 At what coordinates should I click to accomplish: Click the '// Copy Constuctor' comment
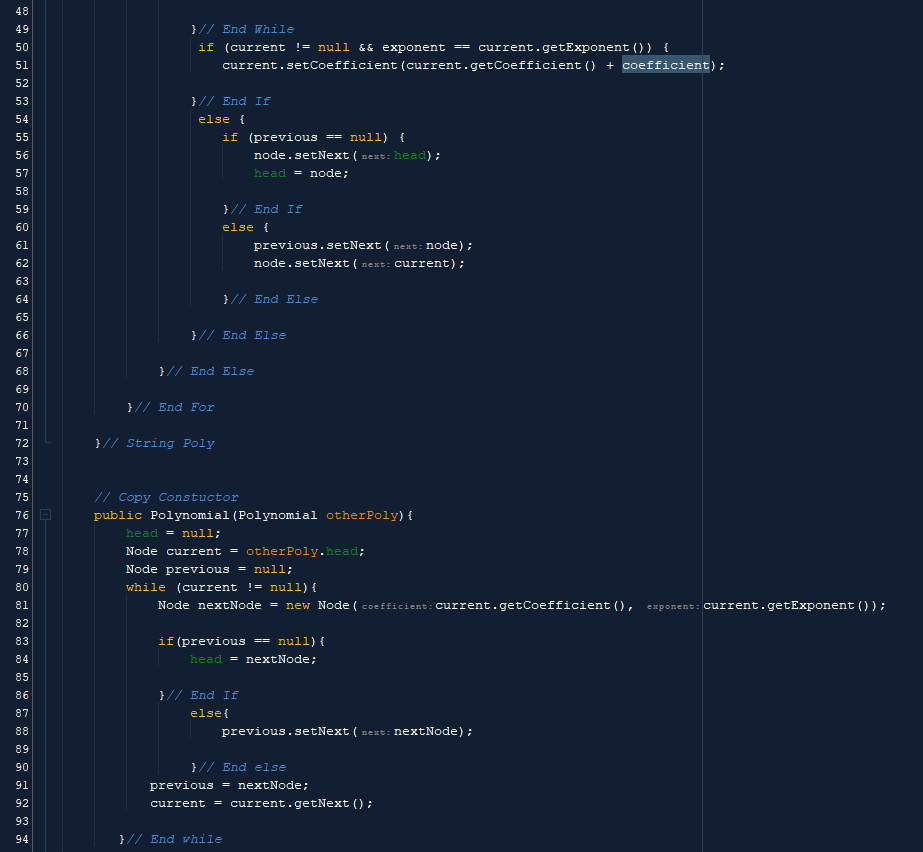pos(167,498)
